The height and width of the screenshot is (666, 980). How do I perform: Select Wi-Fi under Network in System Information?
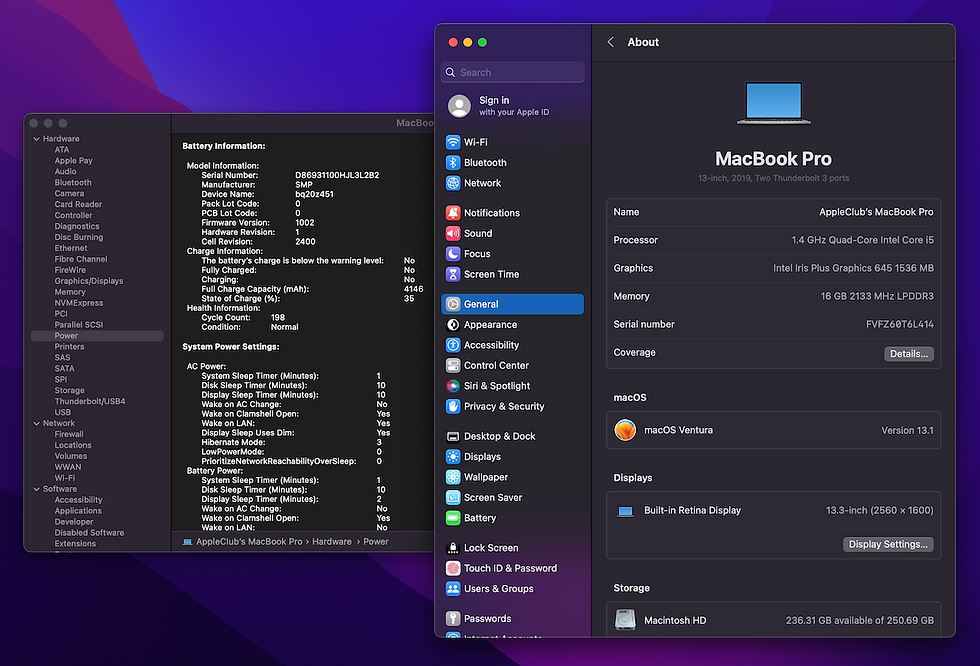click(x=64, y=478)
